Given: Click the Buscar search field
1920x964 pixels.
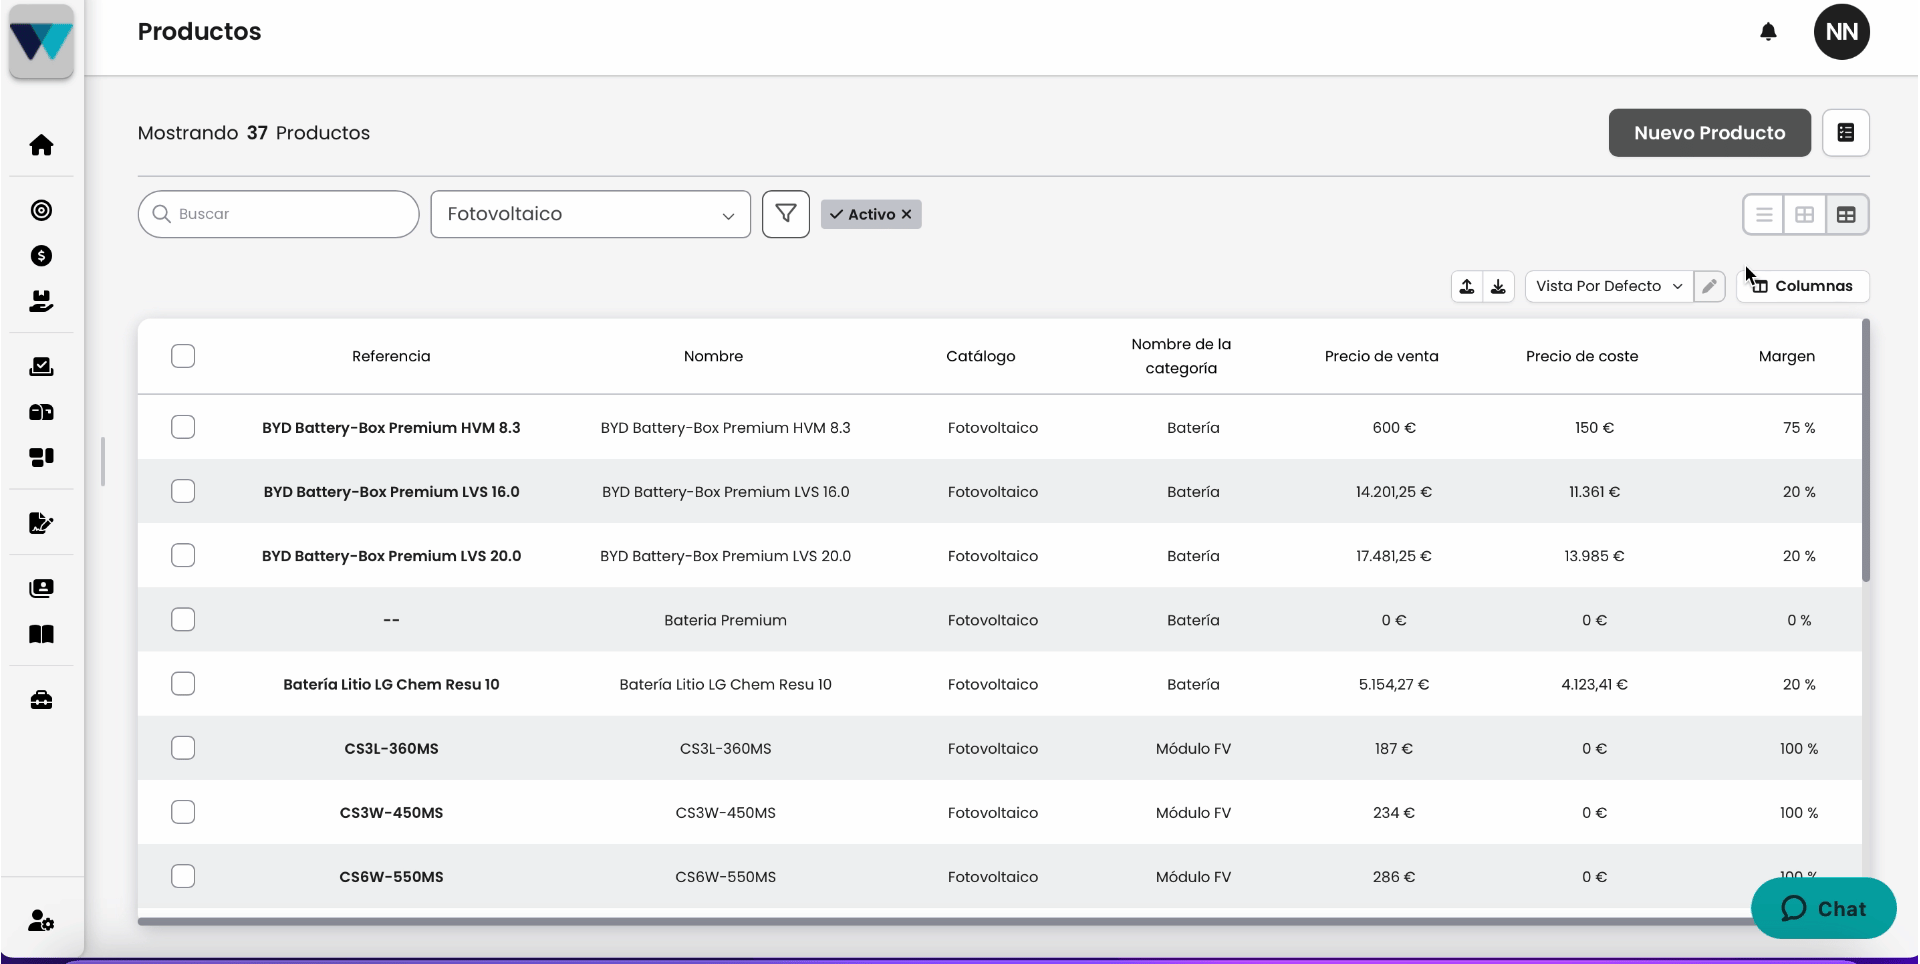Looking at the screenshot, I should tap(278, 214).
